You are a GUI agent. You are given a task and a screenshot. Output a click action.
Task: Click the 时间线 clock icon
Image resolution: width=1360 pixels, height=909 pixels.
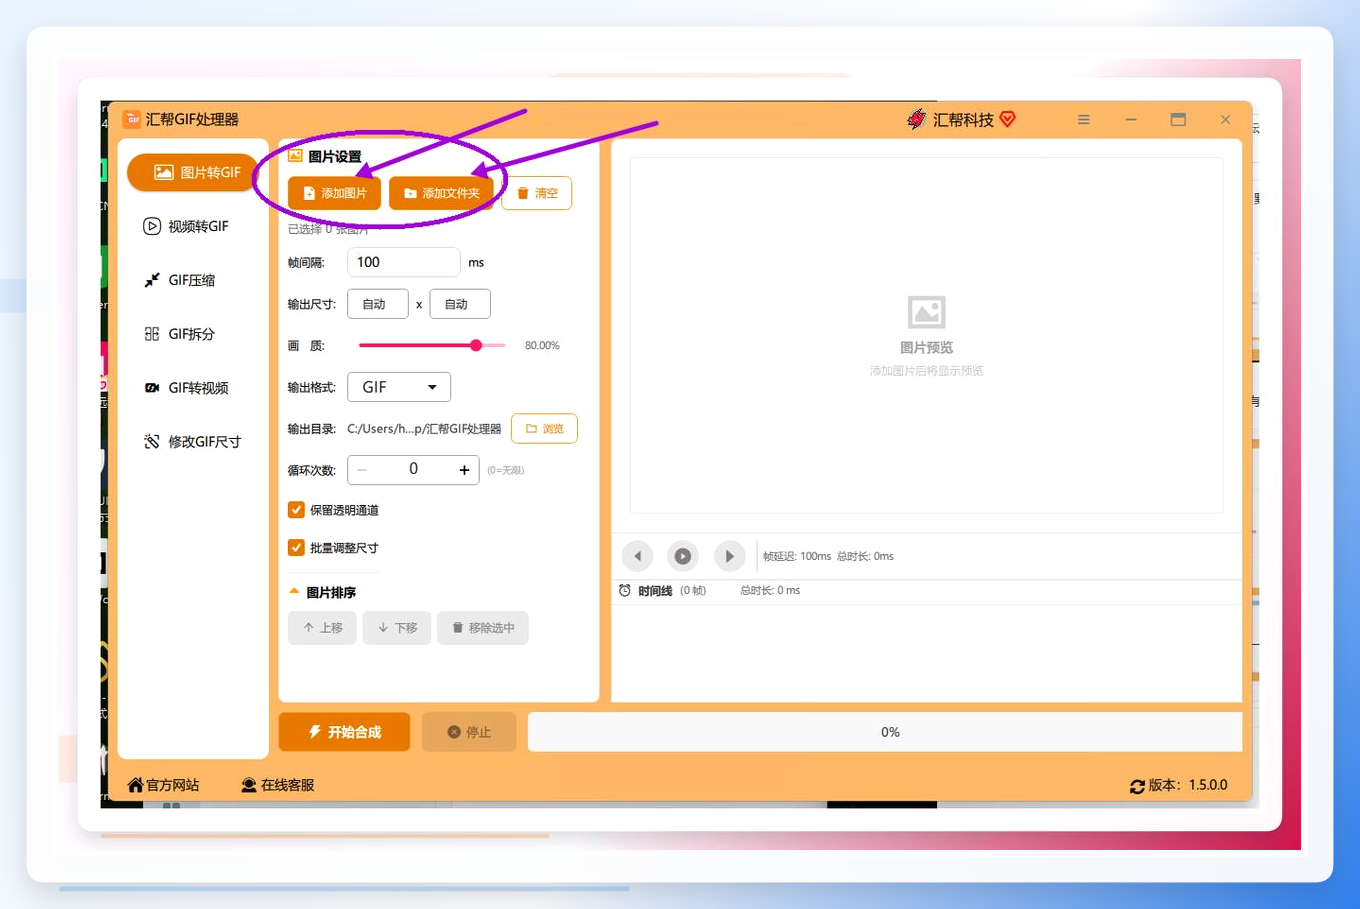click(x=625, y=590)
